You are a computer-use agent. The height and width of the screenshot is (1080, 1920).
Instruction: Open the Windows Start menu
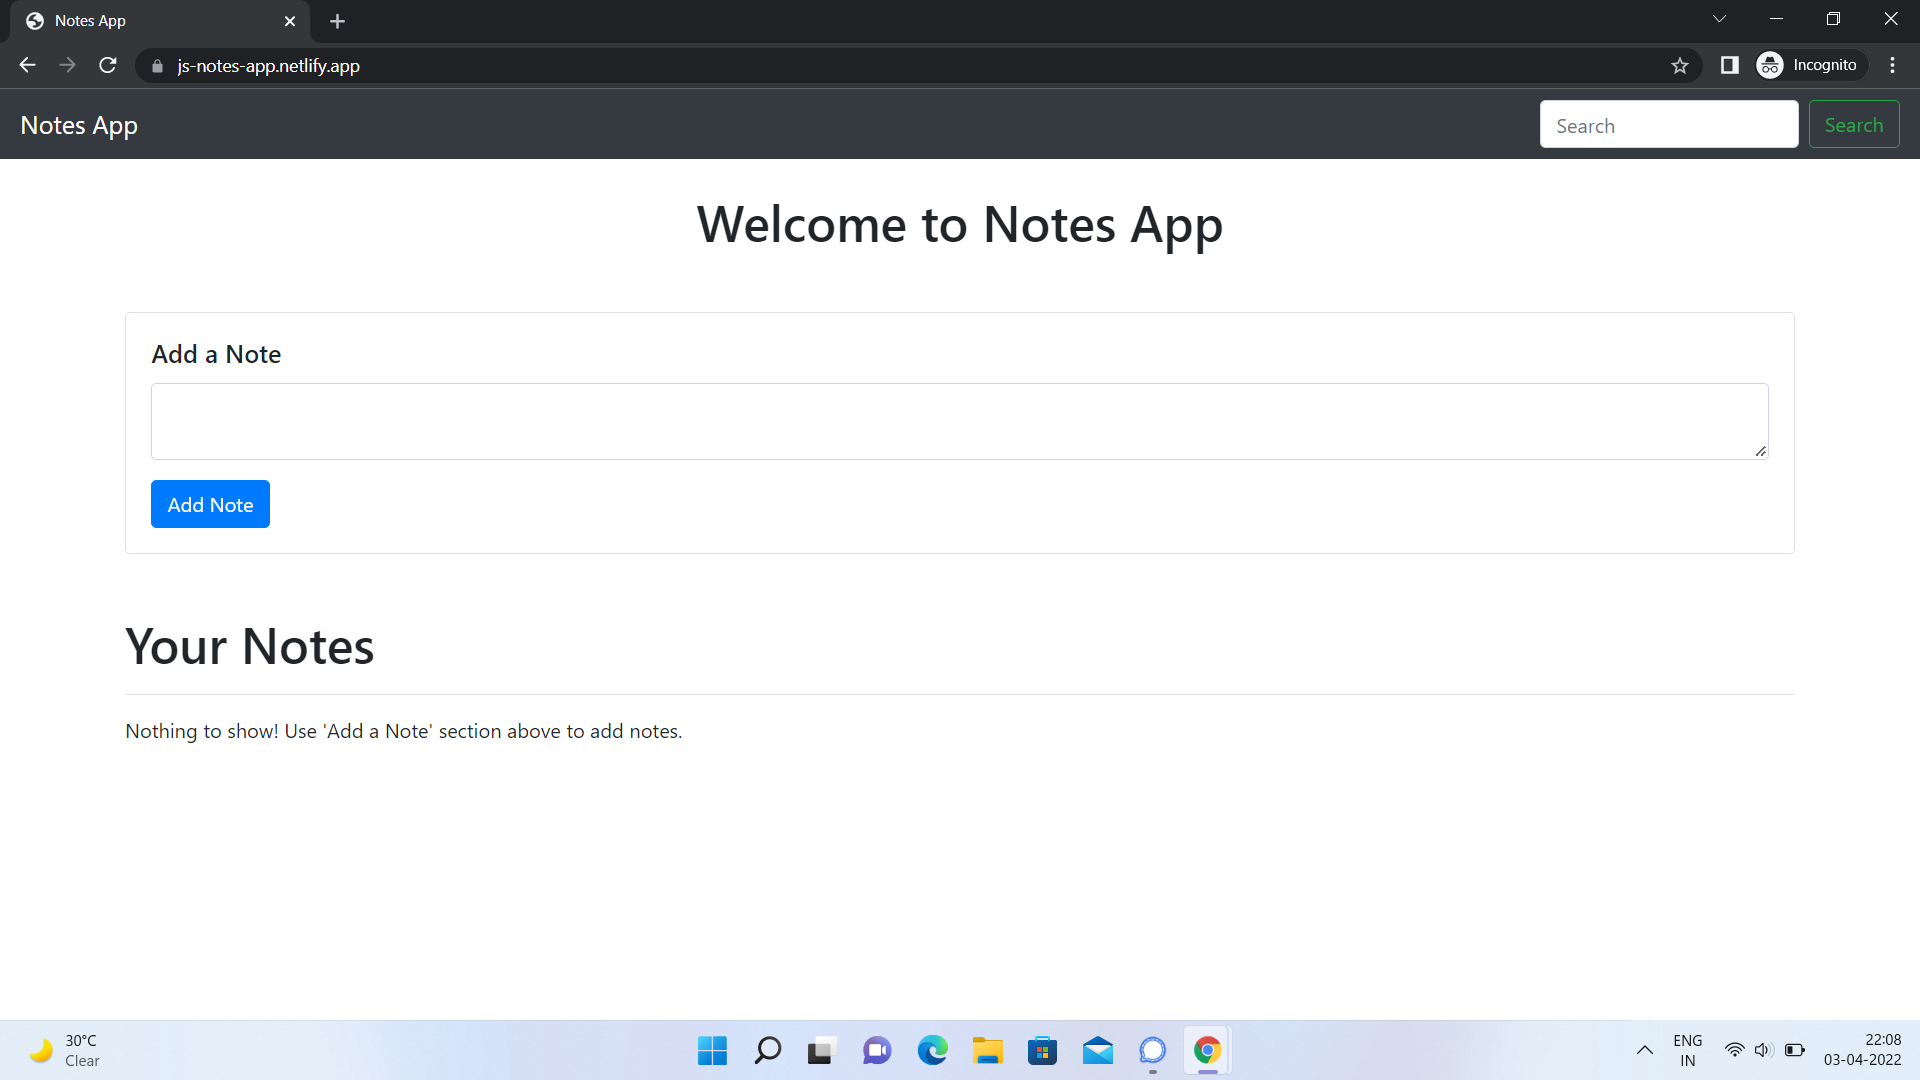tap(712, 1051)
